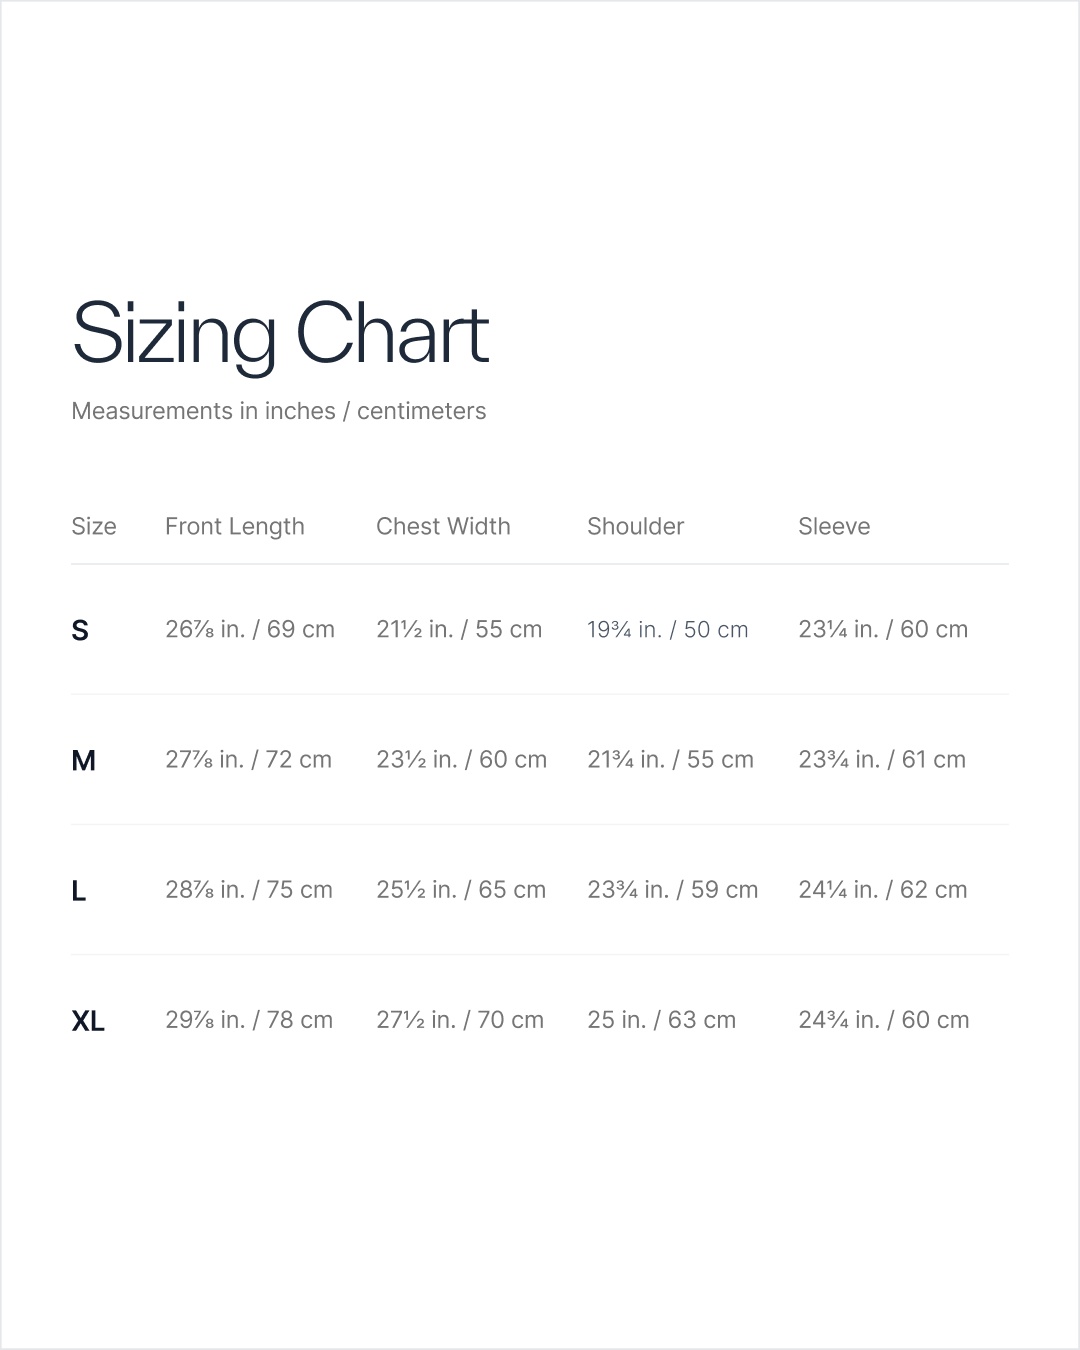Click the measurements in inches / centimeters subtitle

pyautogui.click(x=278, y=411)
